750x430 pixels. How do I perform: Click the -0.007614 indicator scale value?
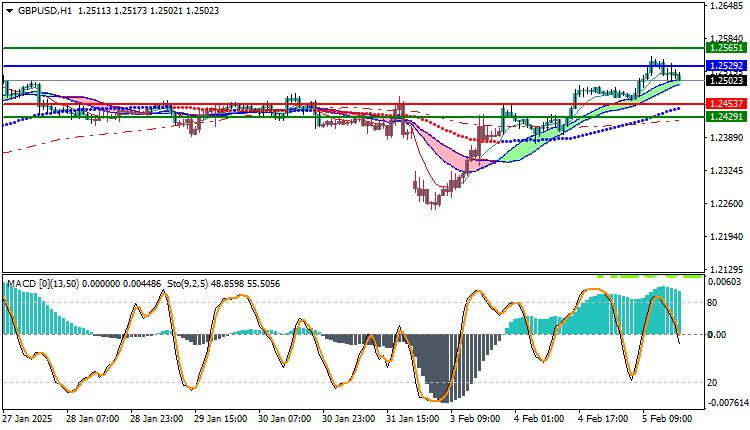(727, 403)
